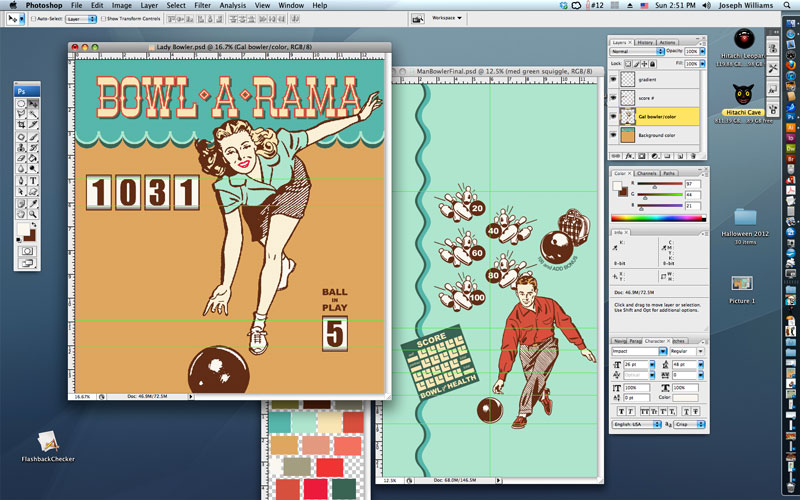Switch to the History tab
Screen dimensions: 800x500
pos(645,42)
